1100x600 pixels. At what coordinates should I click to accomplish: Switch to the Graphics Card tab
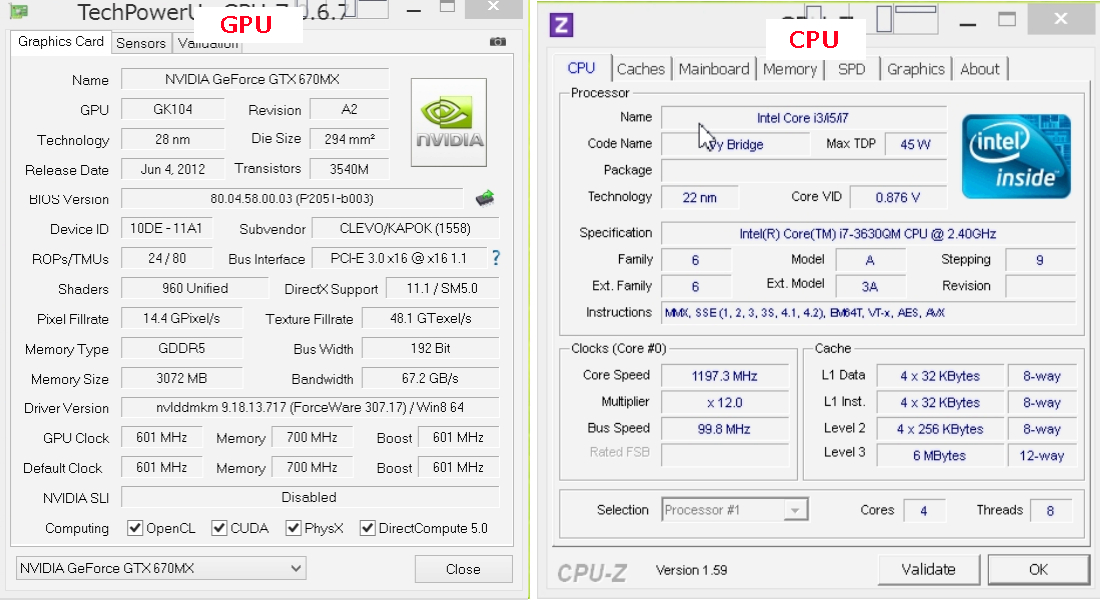coord(60,42)
